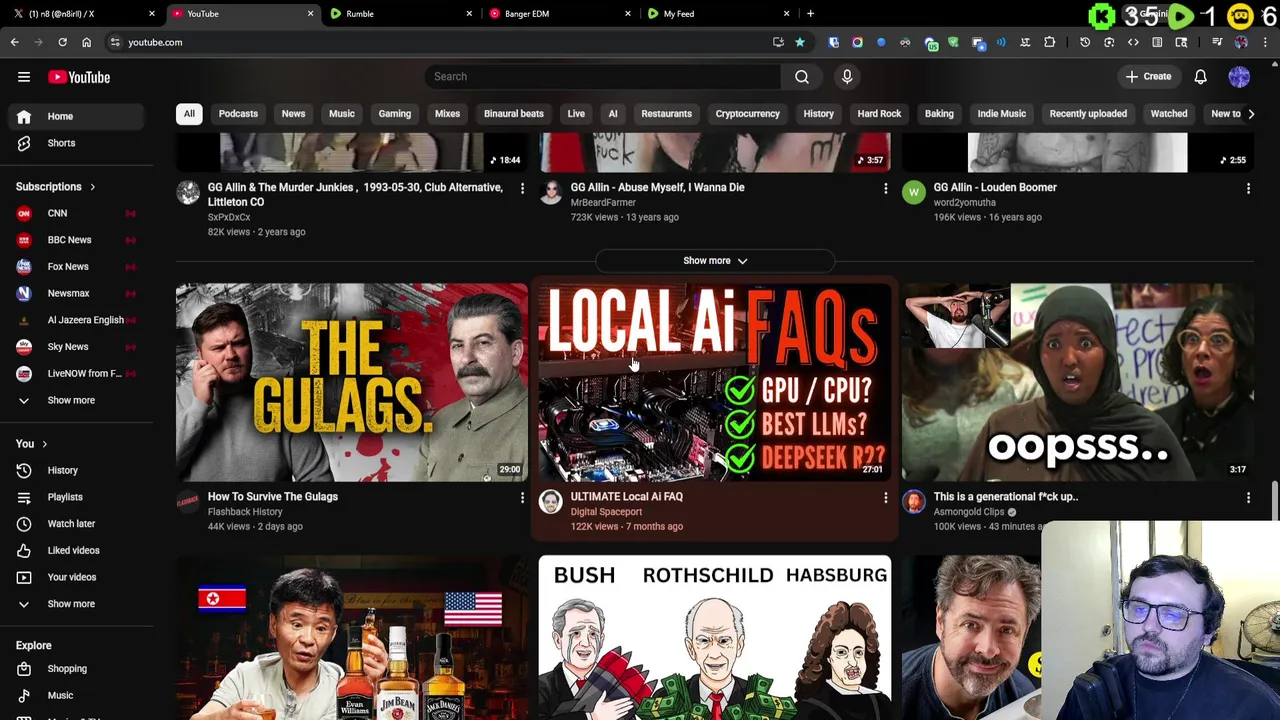Open the BBC News subscription
The image size is (1280, 720).
[76, 240]
